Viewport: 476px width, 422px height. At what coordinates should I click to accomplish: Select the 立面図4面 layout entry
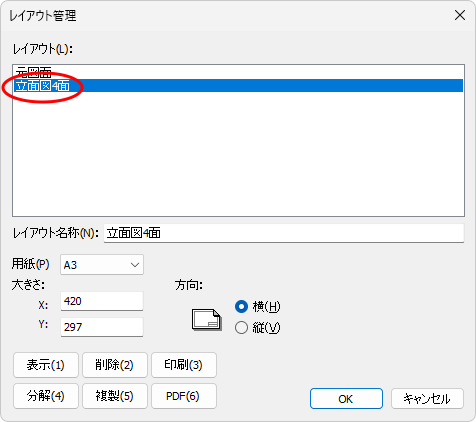coord(238,86)
